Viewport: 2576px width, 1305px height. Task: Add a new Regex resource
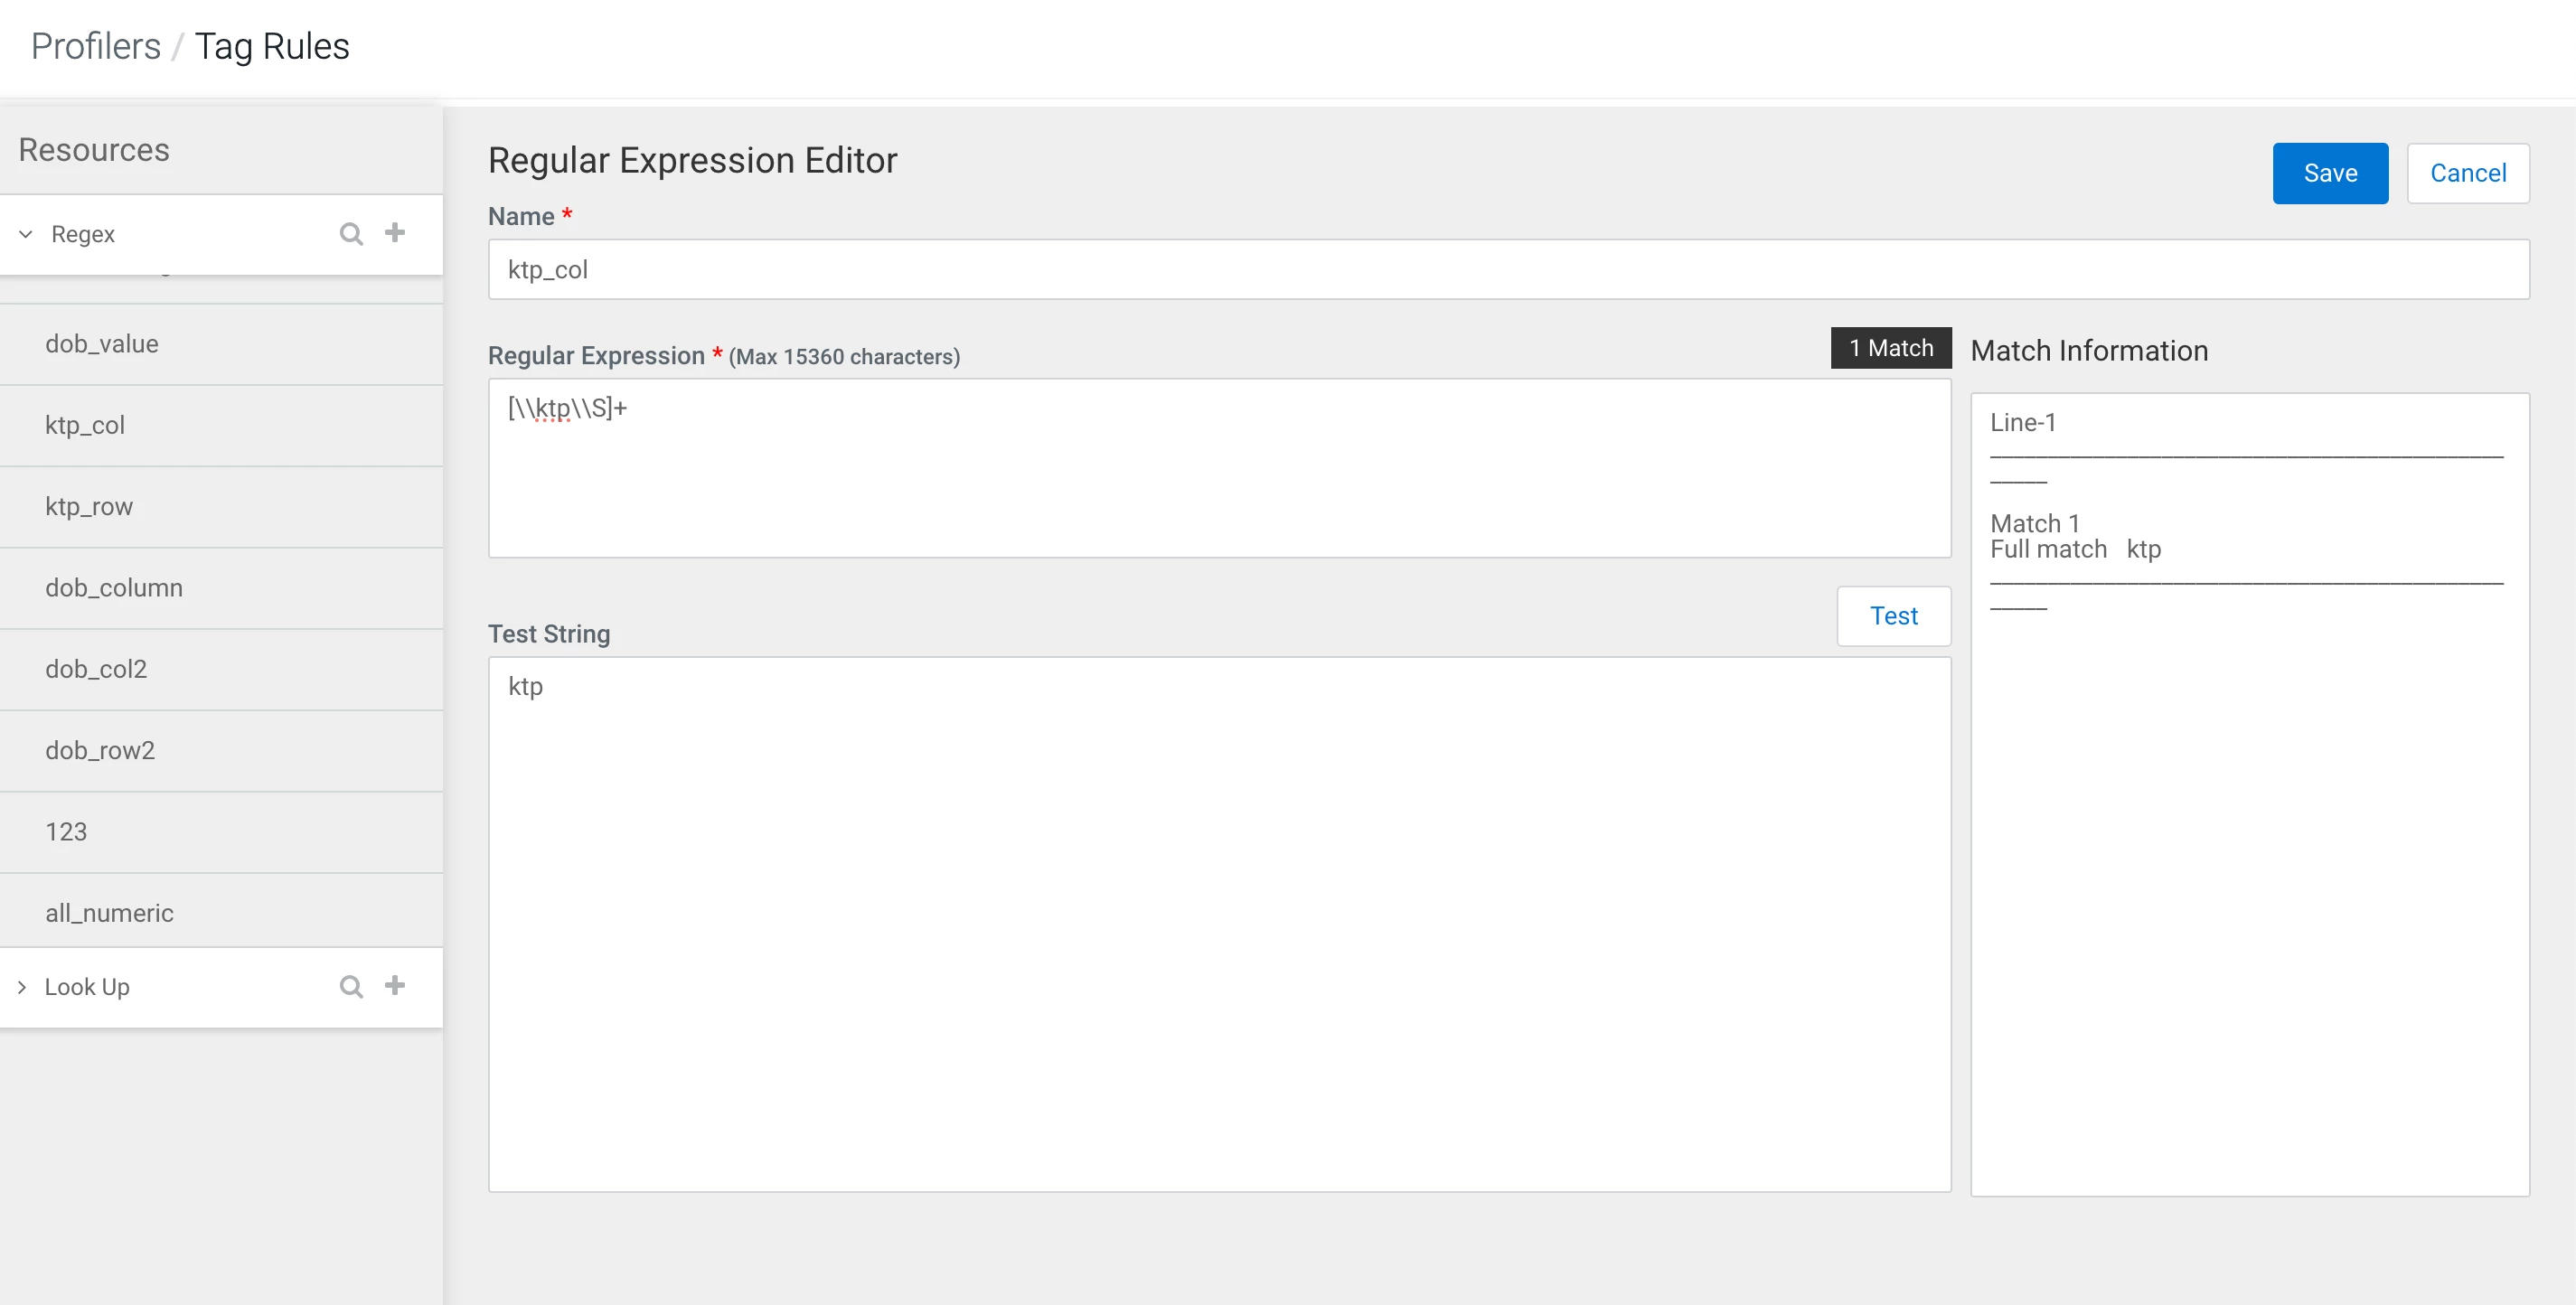point(395,233)
